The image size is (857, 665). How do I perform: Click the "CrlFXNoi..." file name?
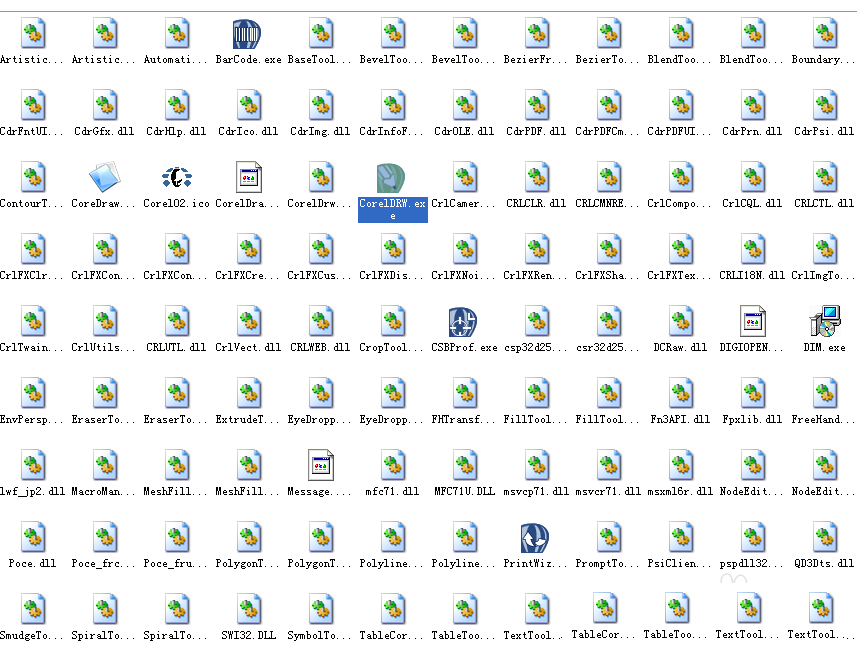(x=463, y=276)
